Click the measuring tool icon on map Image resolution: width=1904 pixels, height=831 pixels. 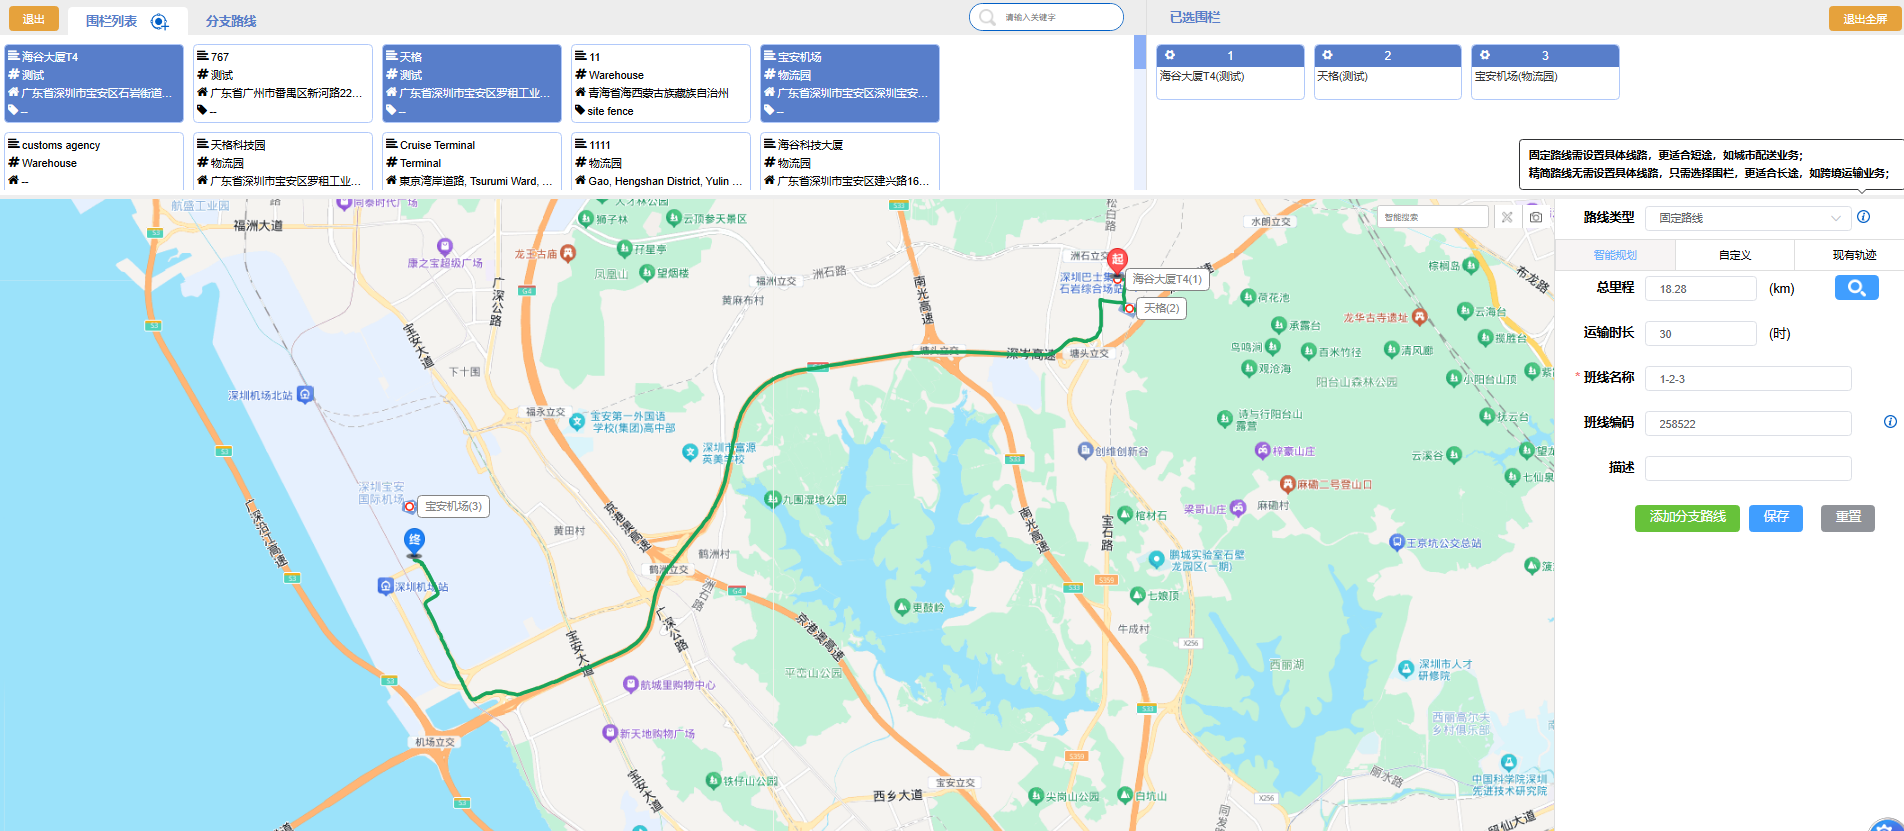point(1507,217)
